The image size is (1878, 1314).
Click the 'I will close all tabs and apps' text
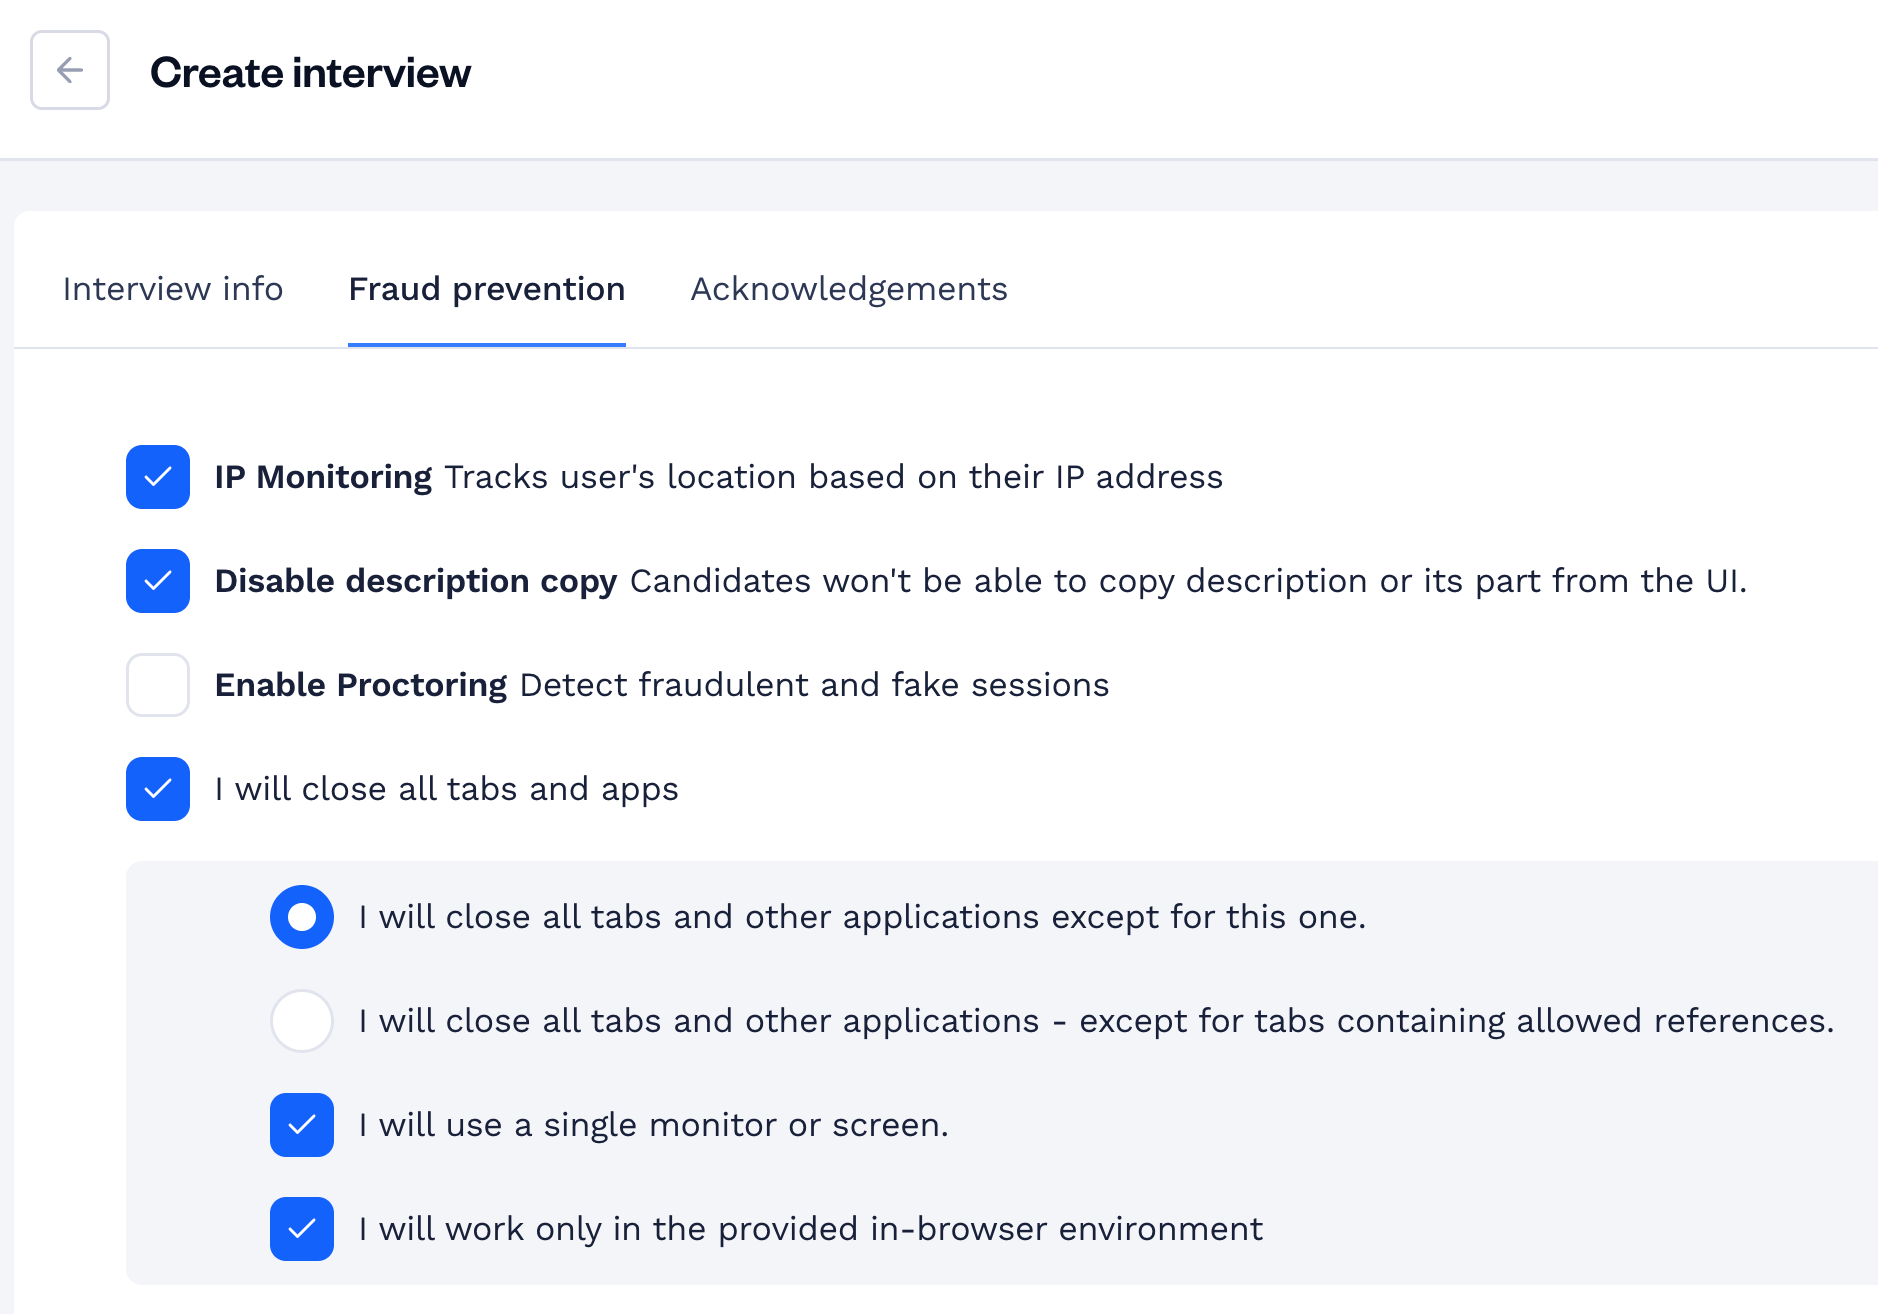(x=447, y=789)
